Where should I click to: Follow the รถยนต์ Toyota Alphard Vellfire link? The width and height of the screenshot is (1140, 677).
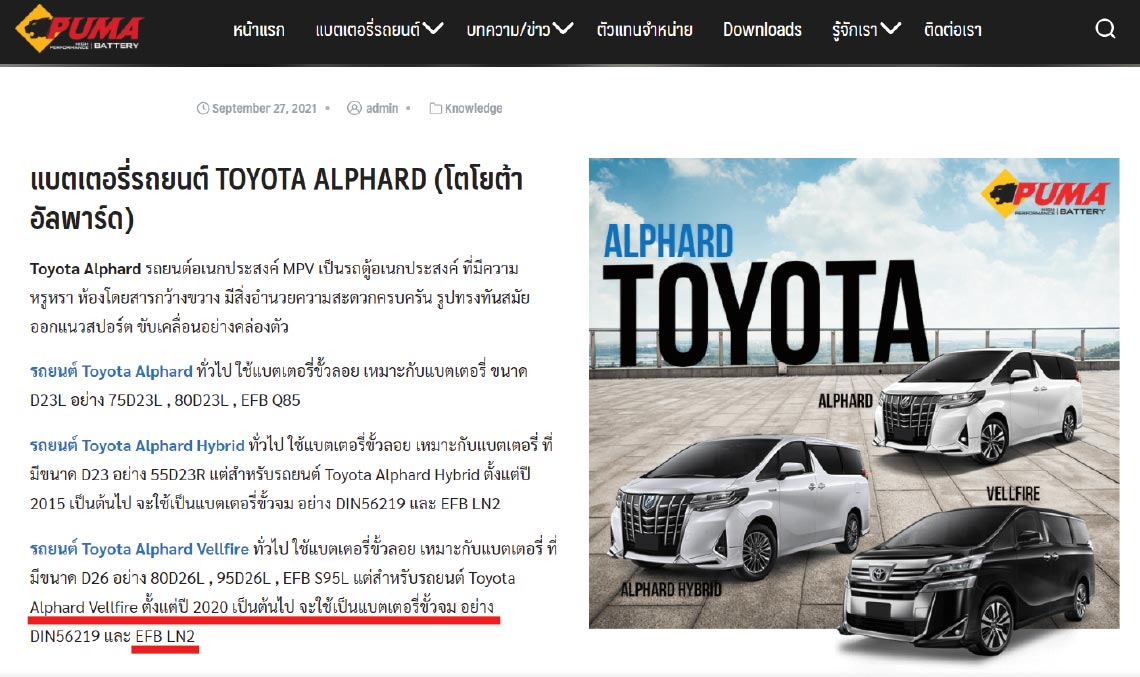(140, 549)
